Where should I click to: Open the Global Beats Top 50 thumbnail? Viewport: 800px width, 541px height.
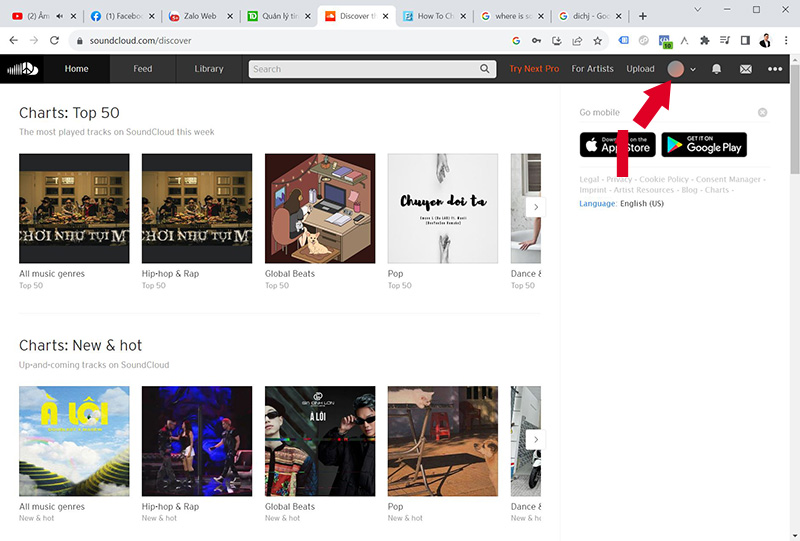(320, 208)
